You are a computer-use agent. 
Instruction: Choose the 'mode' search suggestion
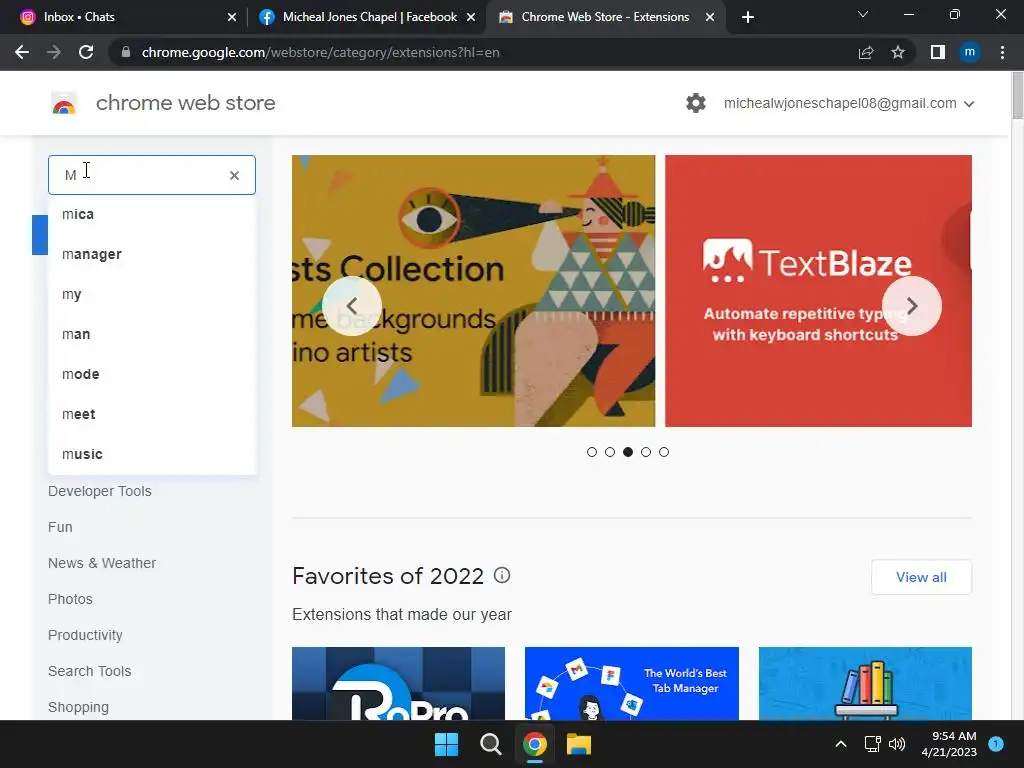click(152, 374)
